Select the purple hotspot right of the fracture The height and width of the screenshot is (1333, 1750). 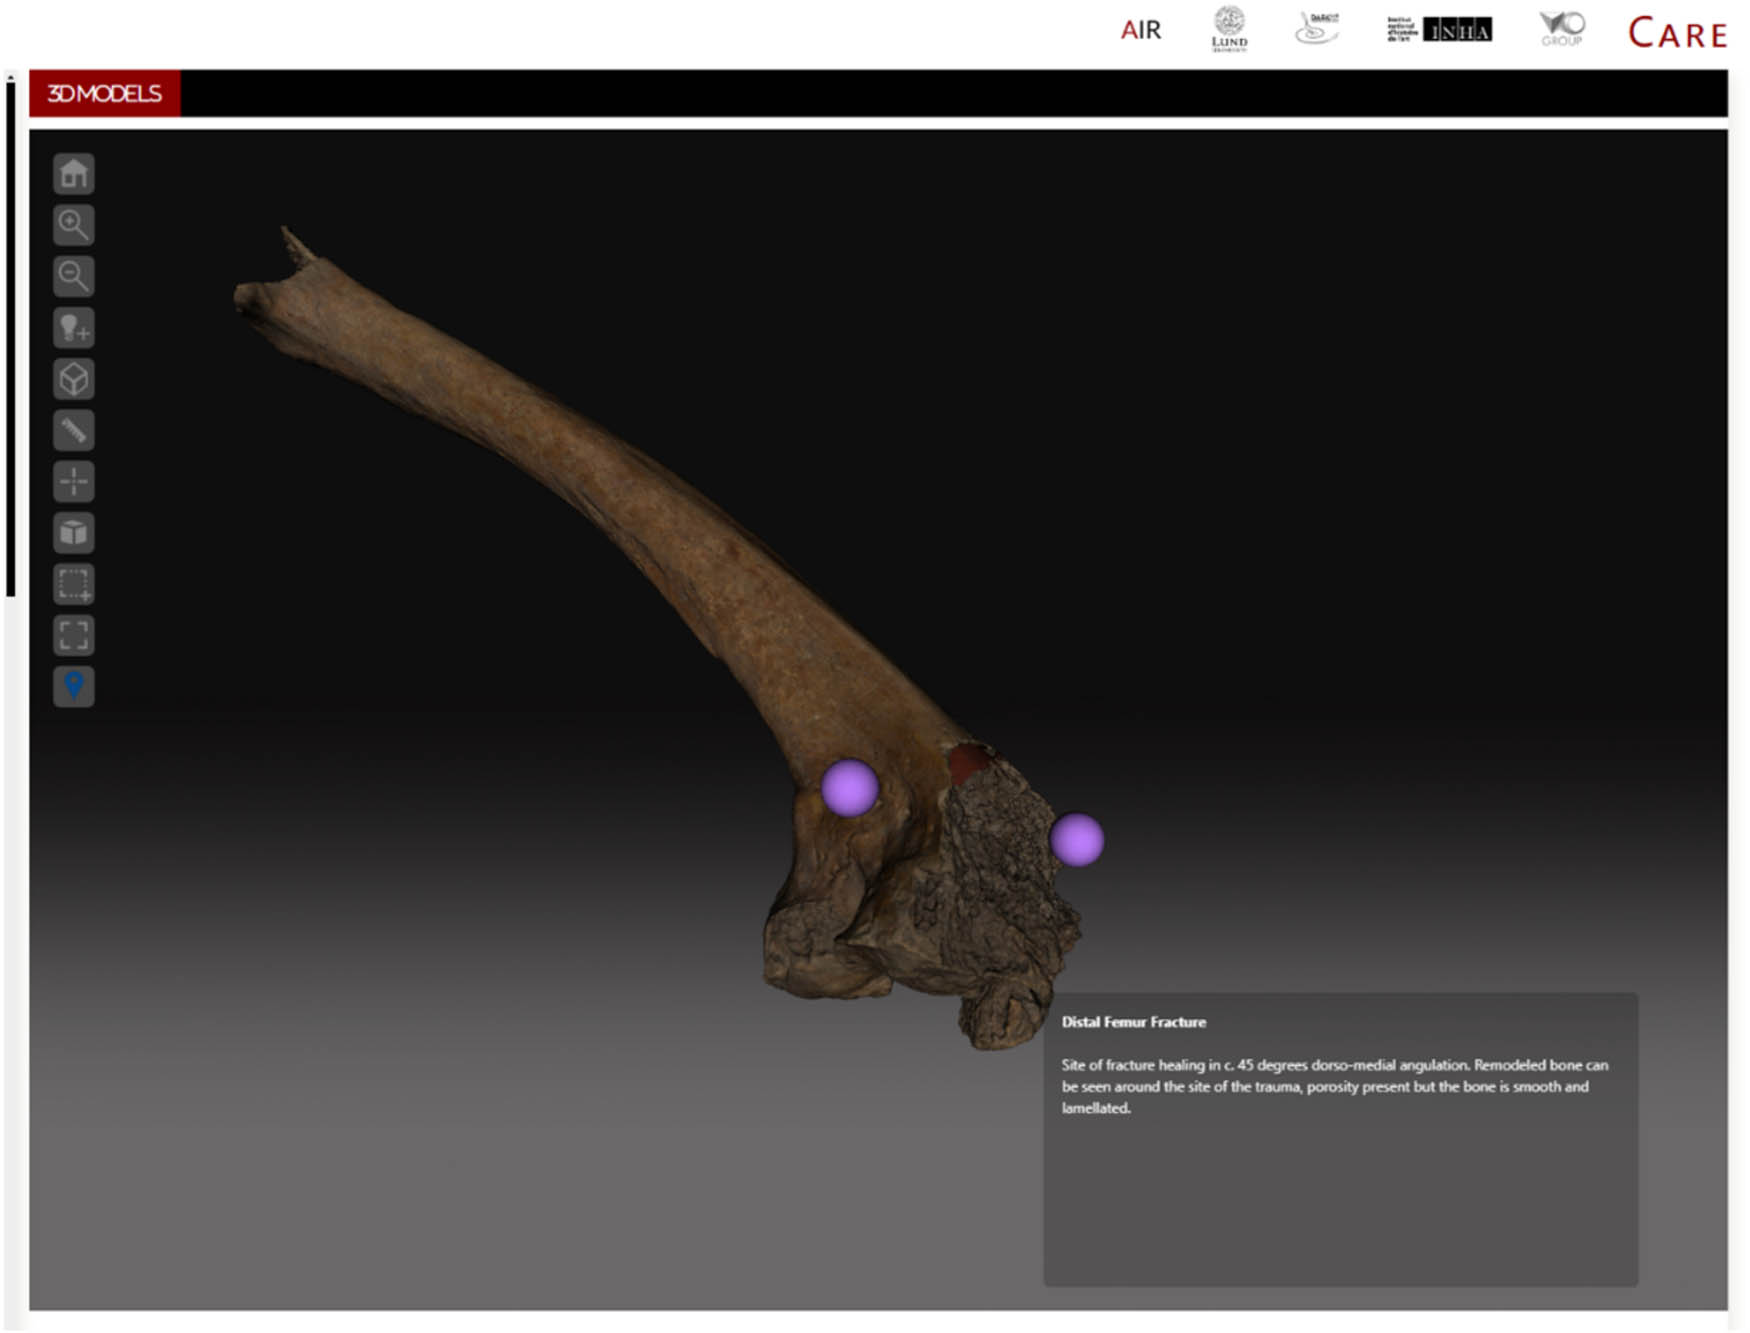click(x=1076, y=839)
